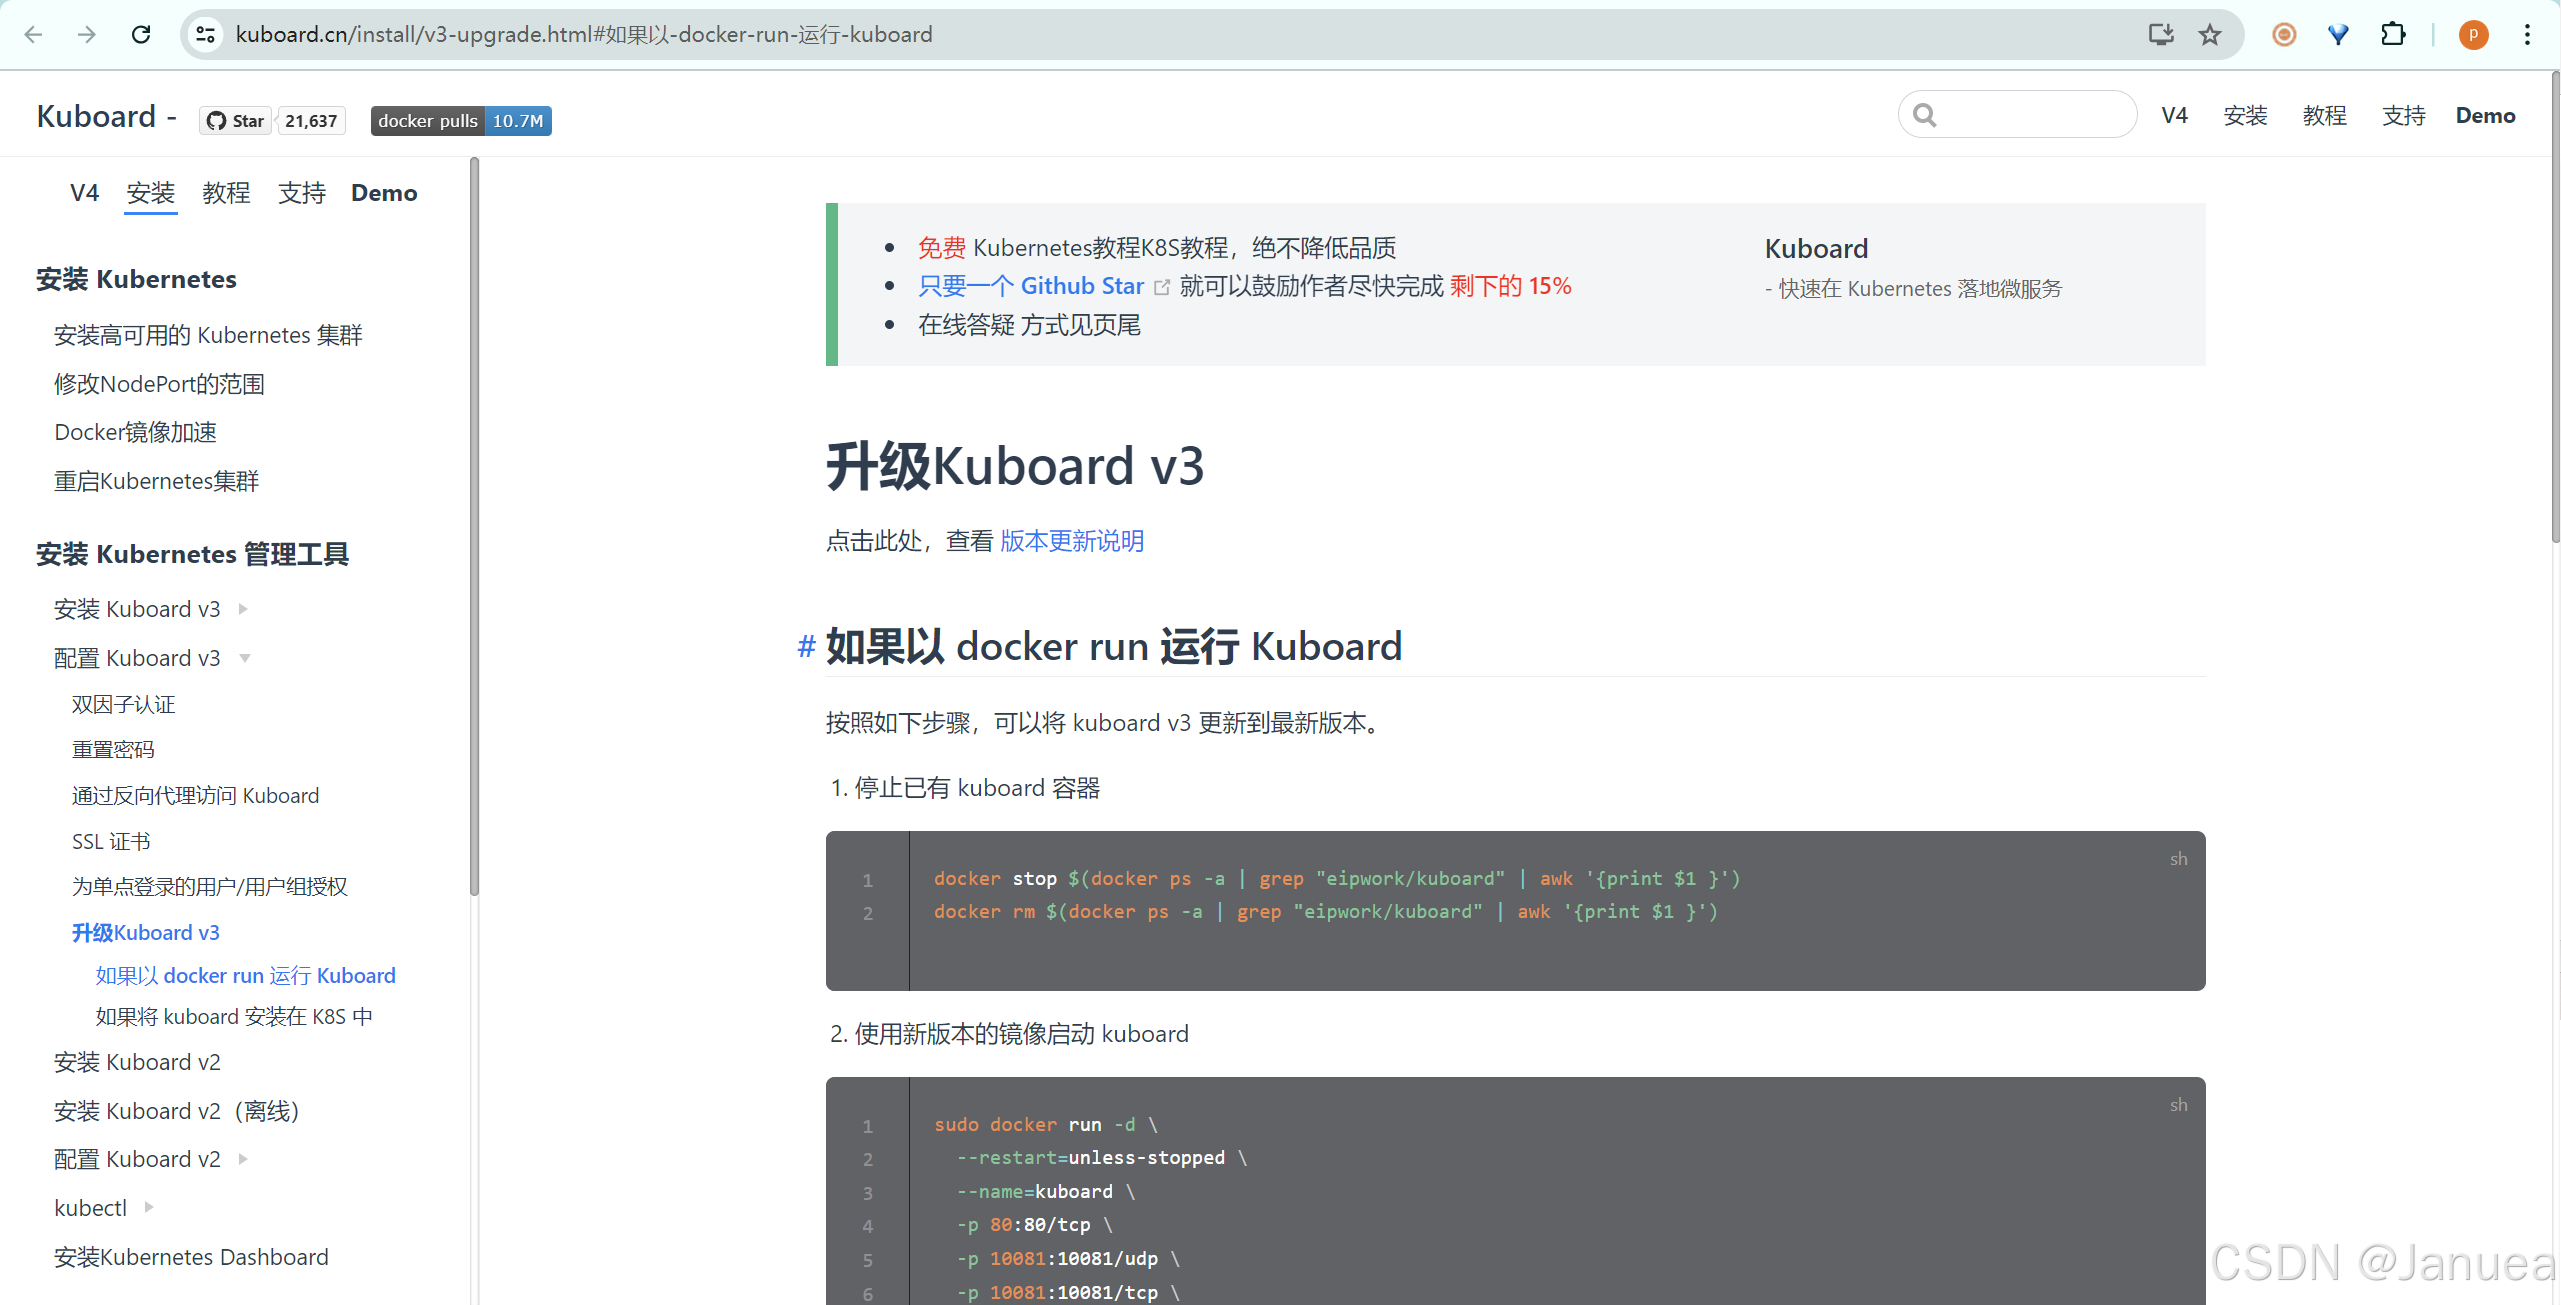The image size is (2561, 1305).
Task: Click the star count 21,637 badge
Action: tap(311, 121)
